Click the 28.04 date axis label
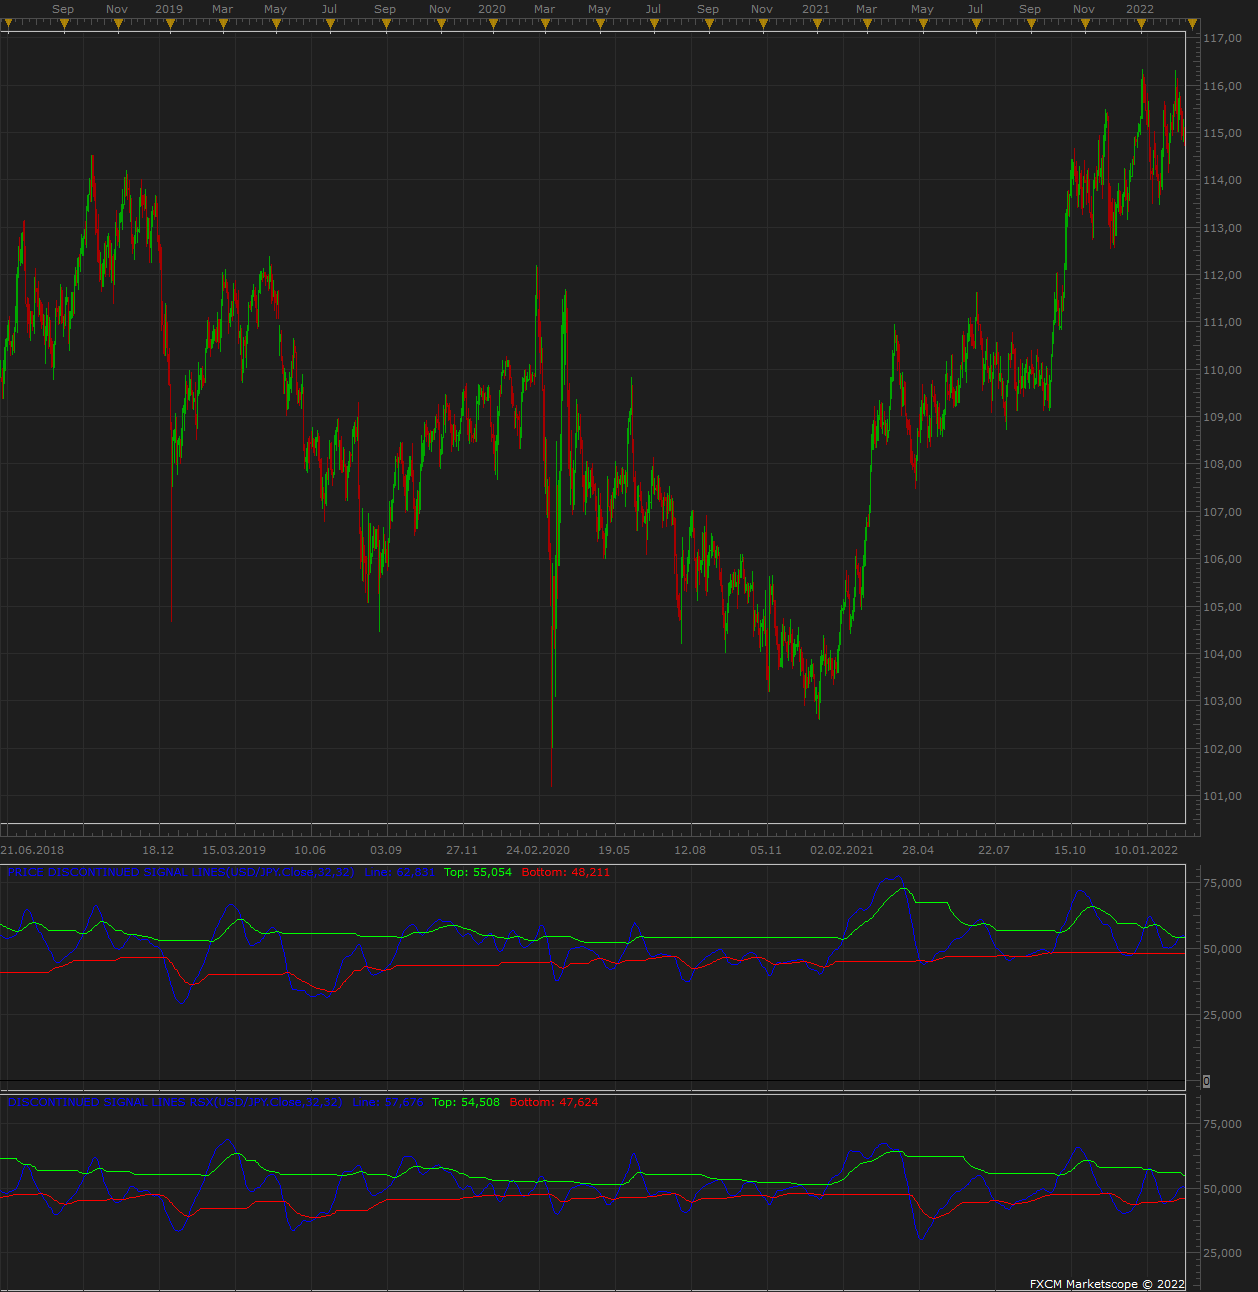This screenshot has width=1258, height=1292. 918,850
